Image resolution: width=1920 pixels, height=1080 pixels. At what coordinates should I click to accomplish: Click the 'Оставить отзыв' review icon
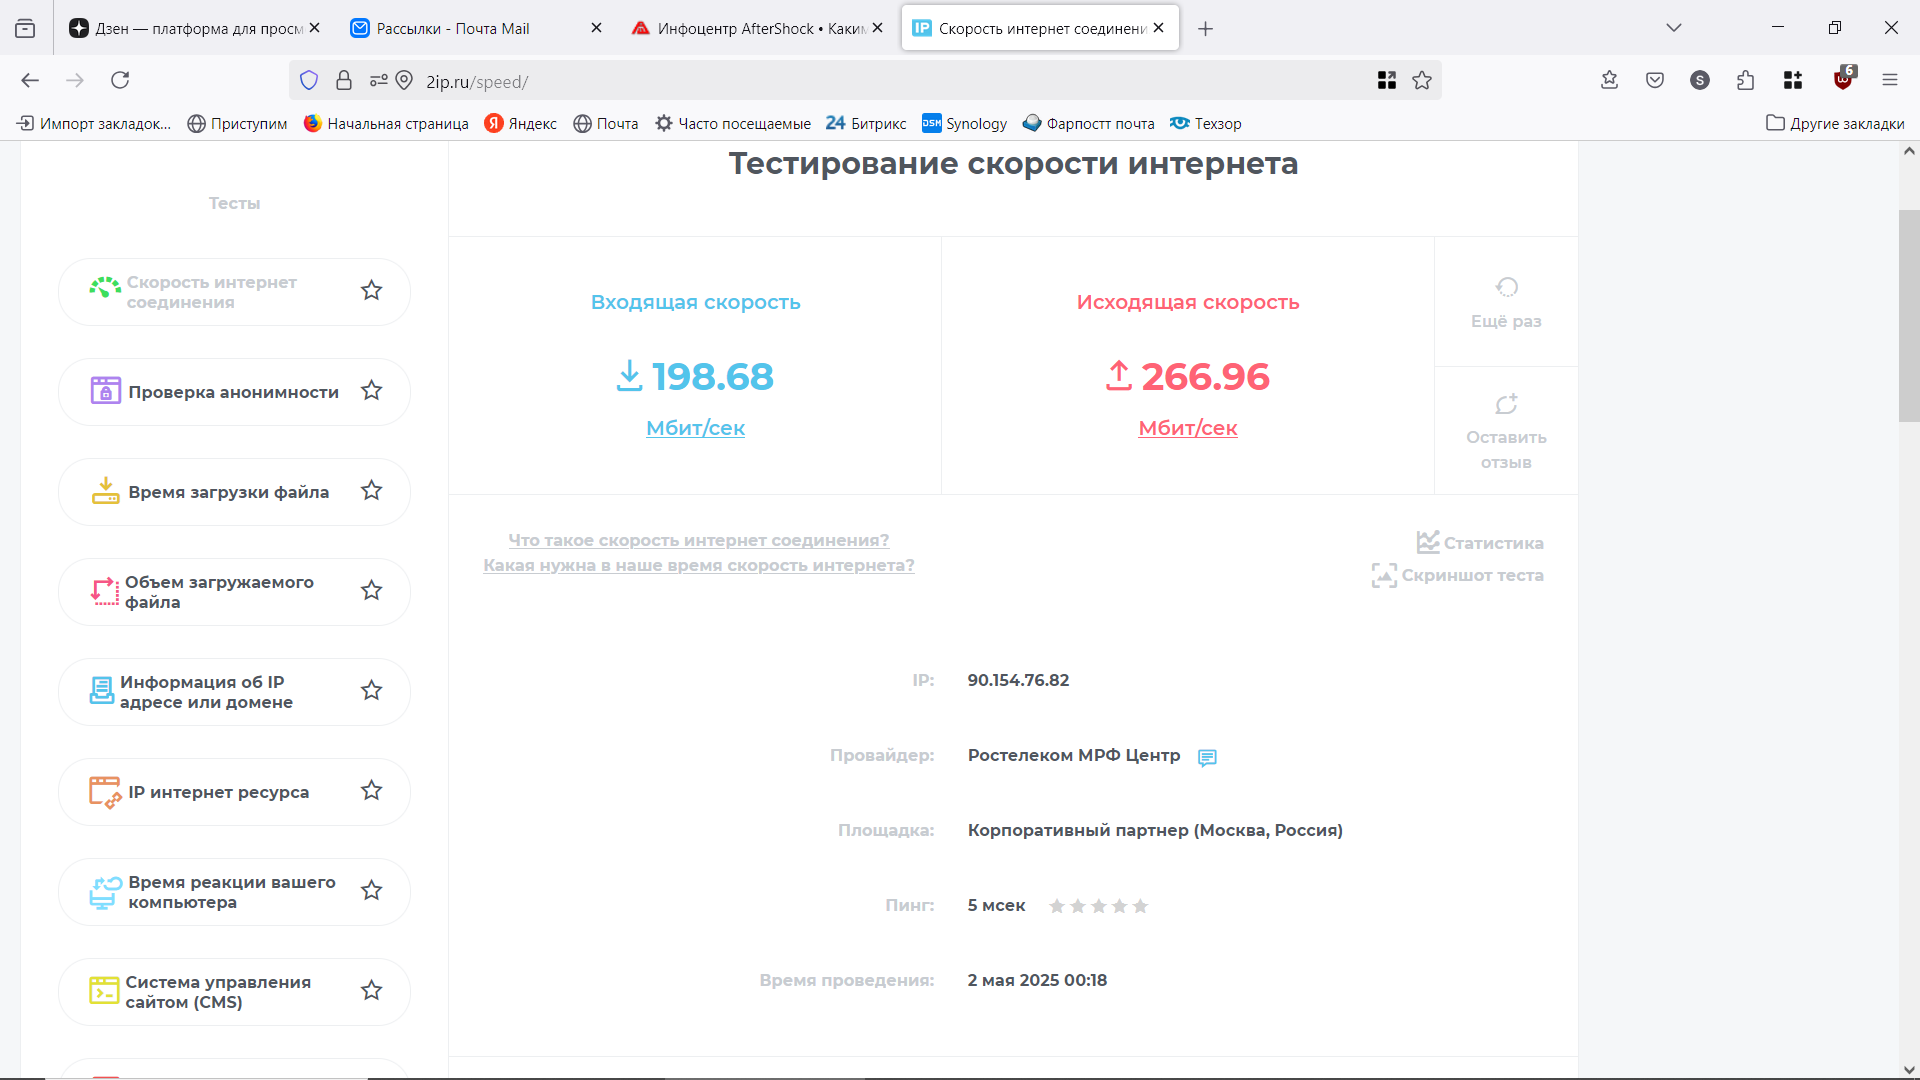[1506, 404]
